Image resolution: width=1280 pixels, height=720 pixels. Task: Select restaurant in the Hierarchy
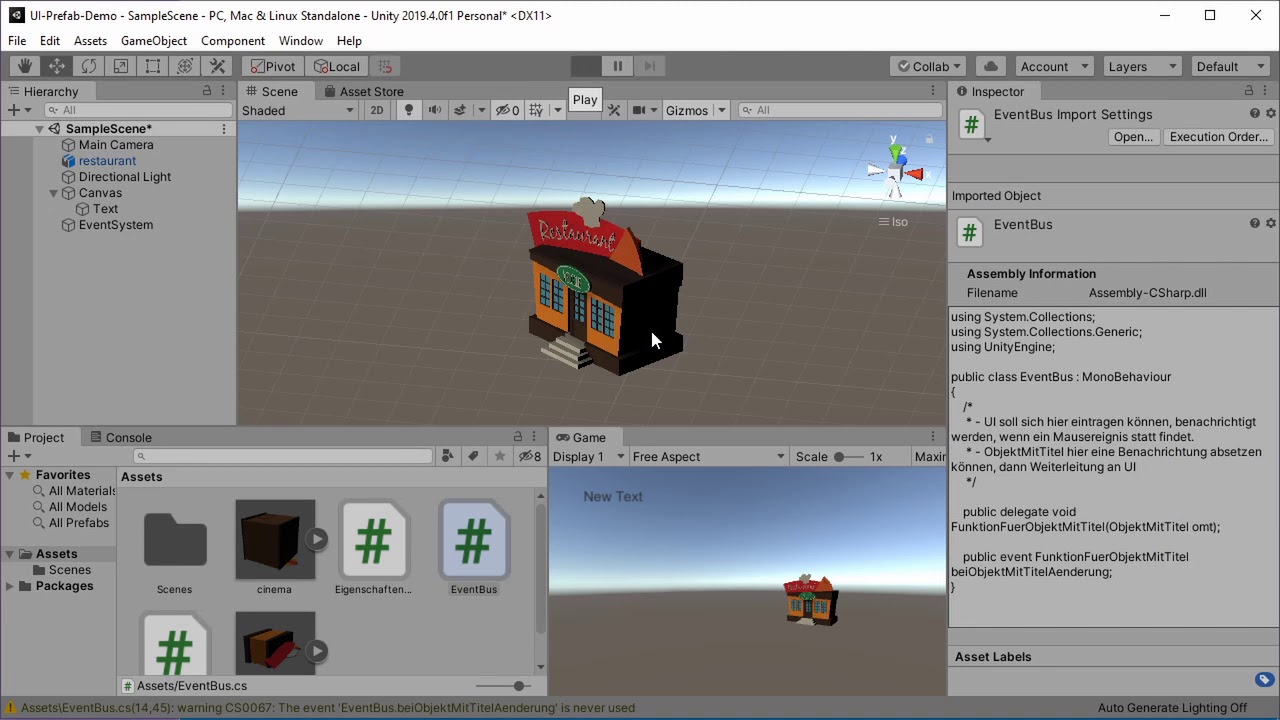coord(107,161)
